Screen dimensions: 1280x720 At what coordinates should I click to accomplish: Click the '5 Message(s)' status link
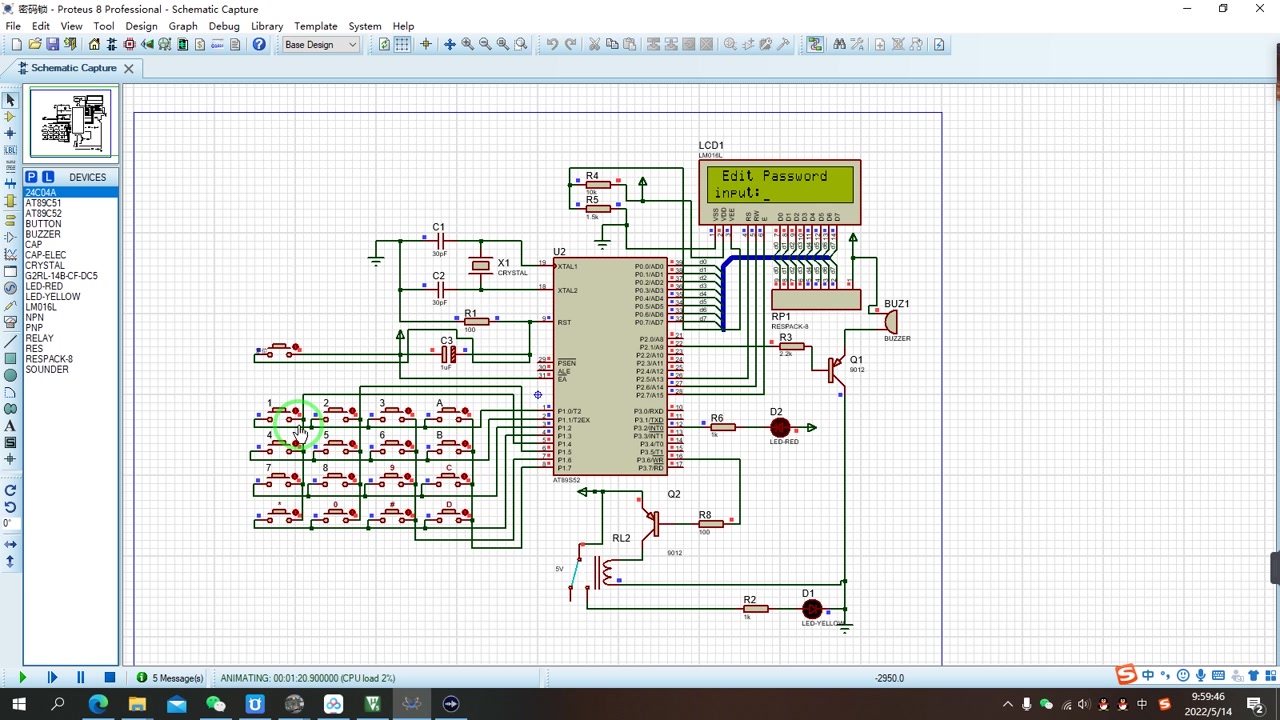(x=177, y=678)
